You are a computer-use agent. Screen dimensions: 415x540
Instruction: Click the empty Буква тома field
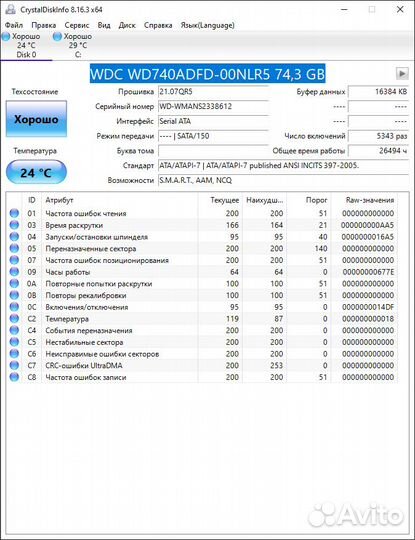point(213,151)
